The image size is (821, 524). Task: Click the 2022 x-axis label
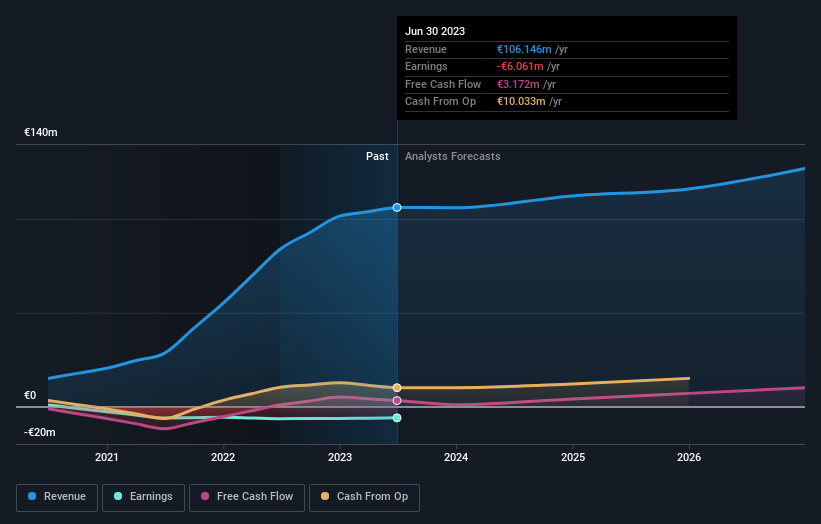[x=223, y=458]
